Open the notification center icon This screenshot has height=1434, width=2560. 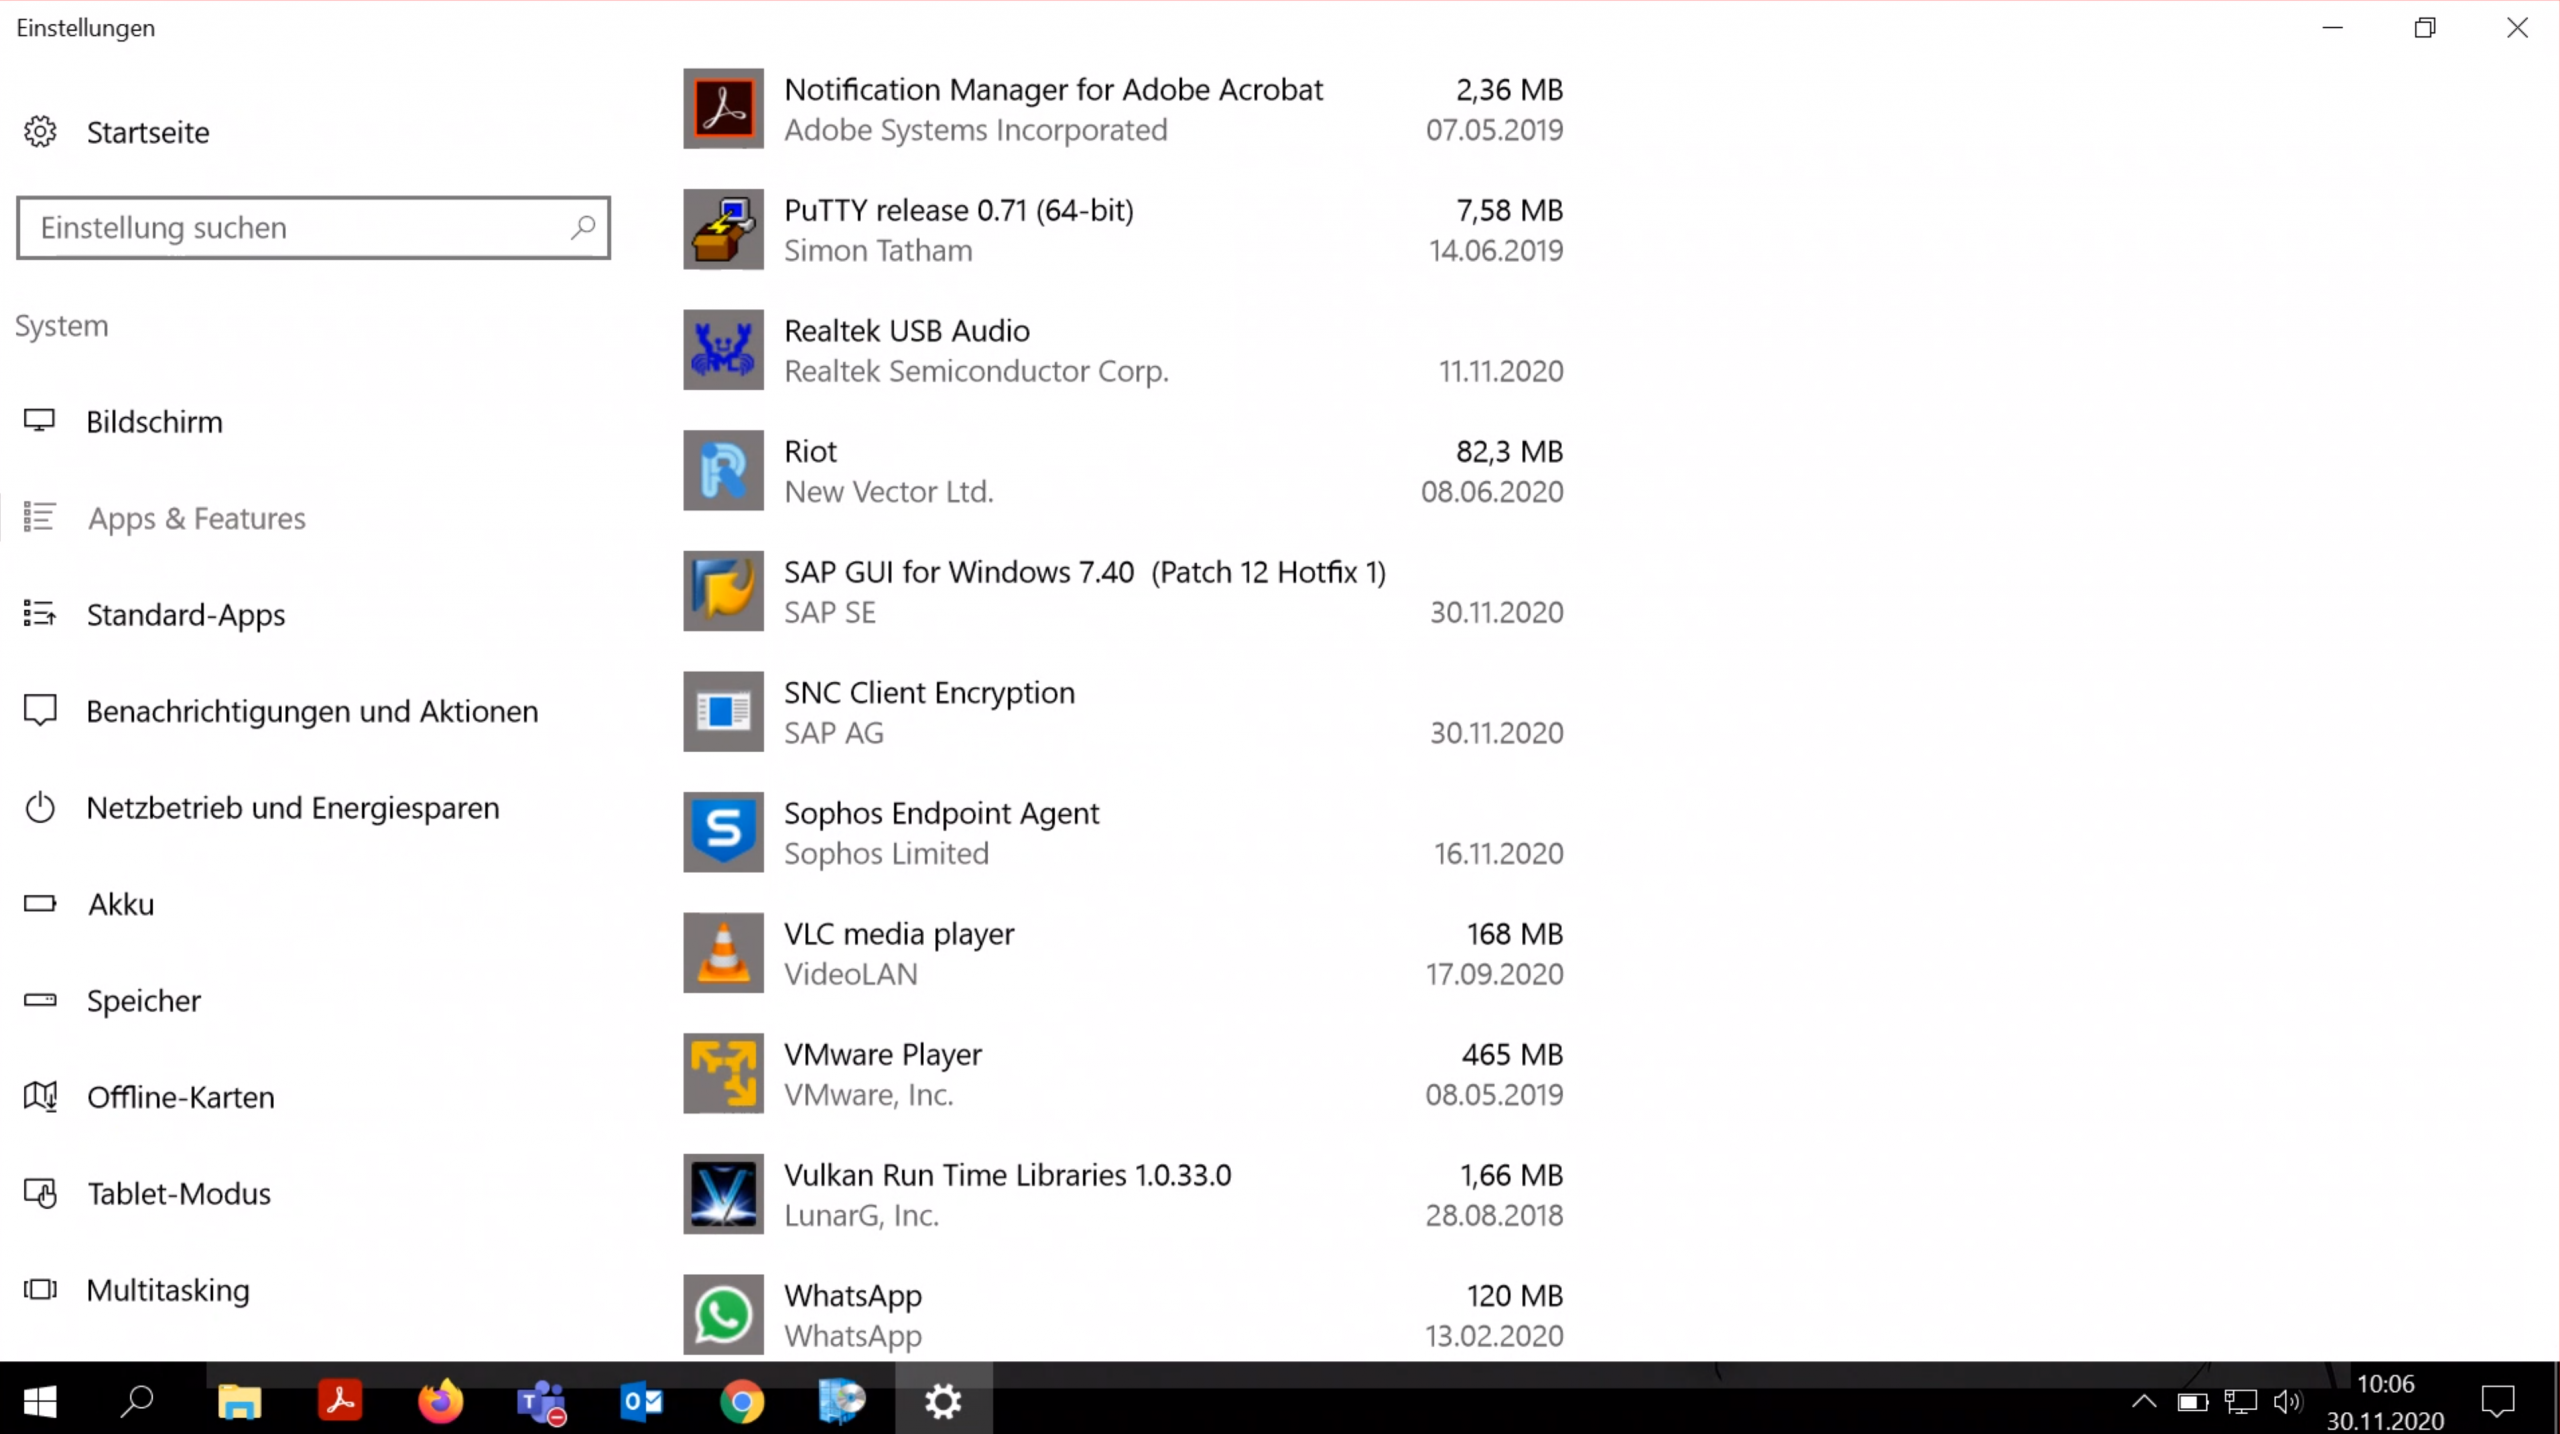click(2498, 1401)
